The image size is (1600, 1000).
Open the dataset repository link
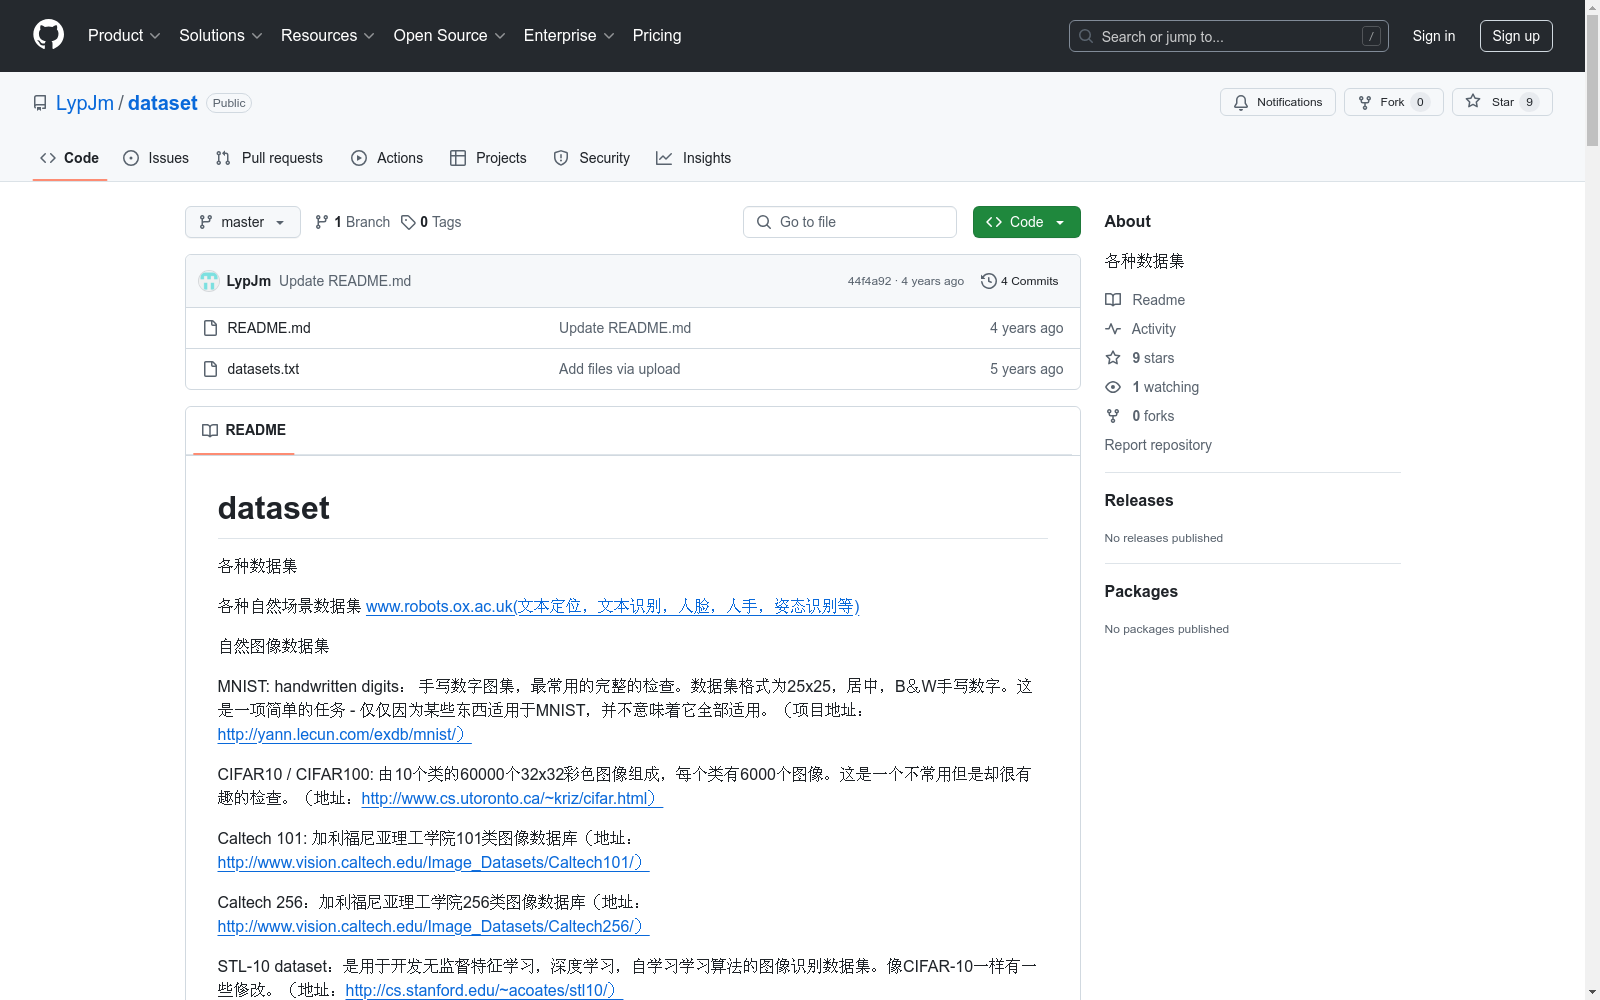(x=163, y=103)
